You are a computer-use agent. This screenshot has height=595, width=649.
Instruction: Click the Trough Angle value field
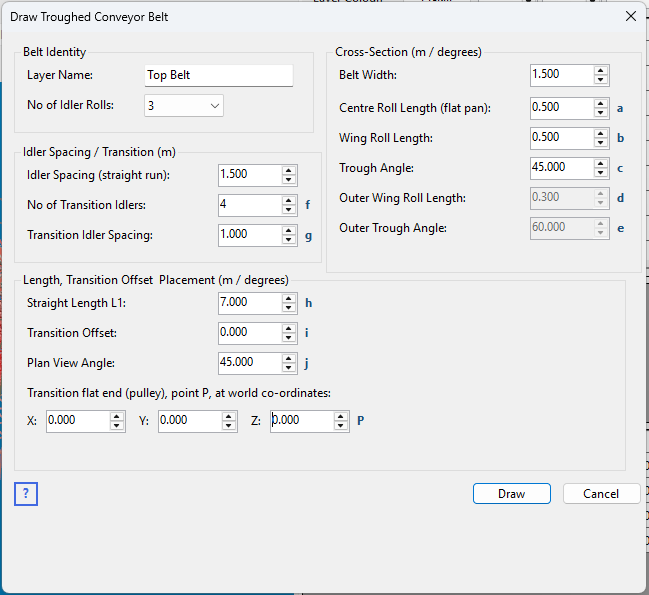[x=562, y=168]
